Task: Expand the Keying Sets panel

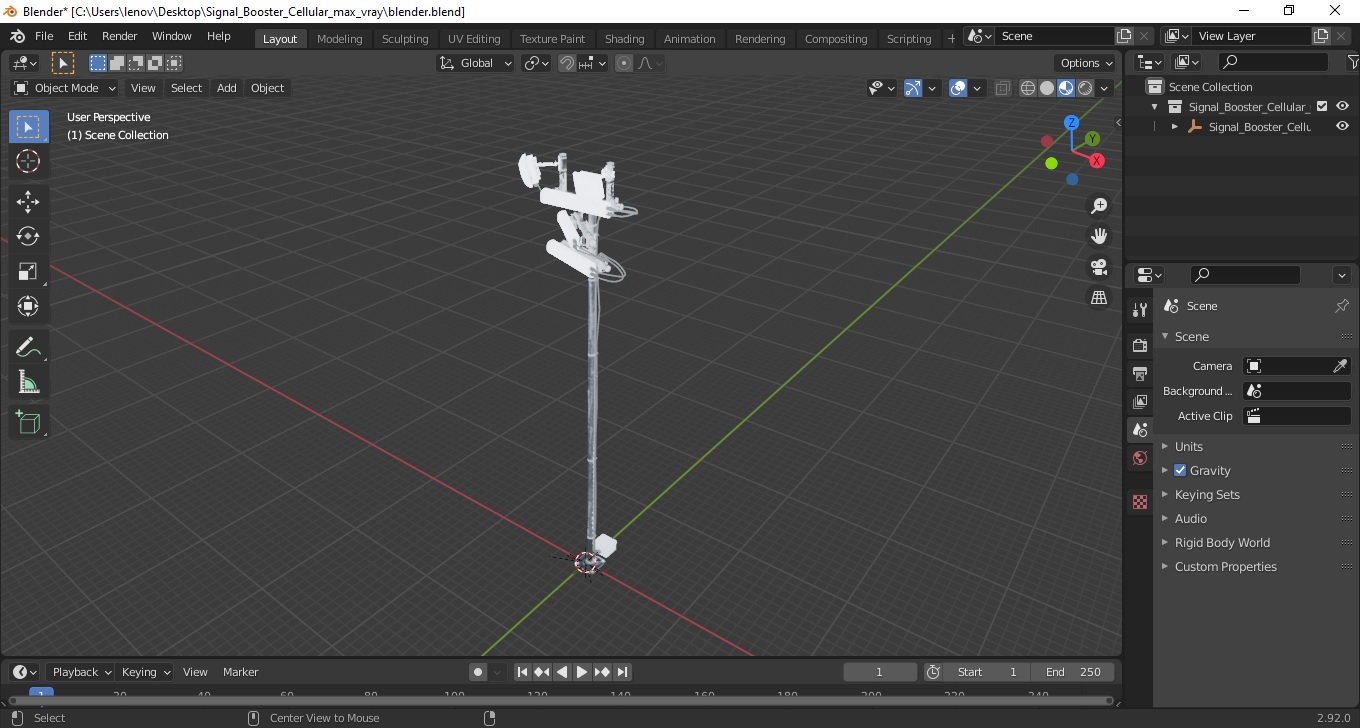Action: tap(1207, 494)
